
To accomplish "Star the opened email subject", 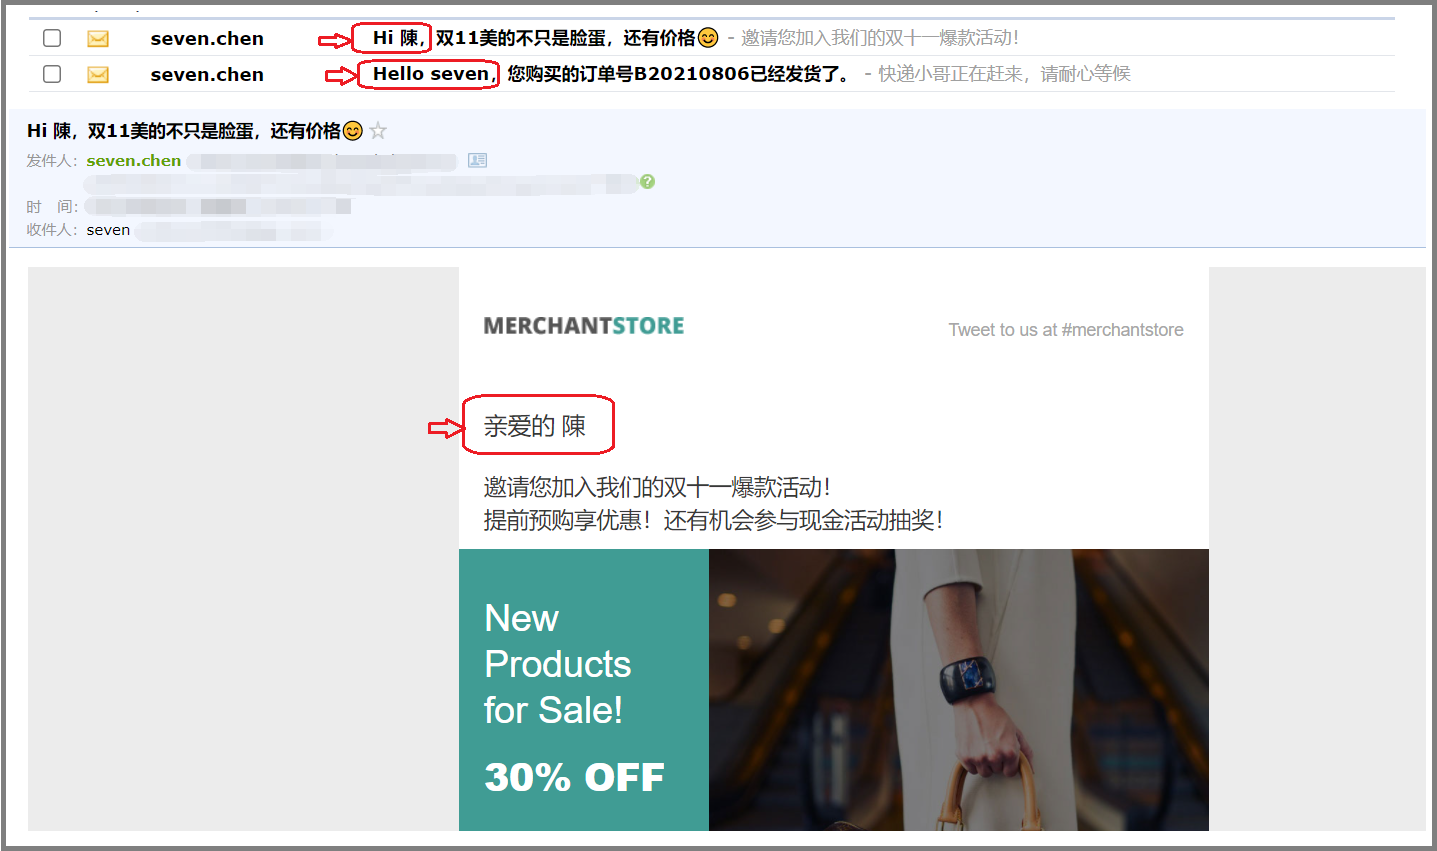I will [x=378, y=131].
